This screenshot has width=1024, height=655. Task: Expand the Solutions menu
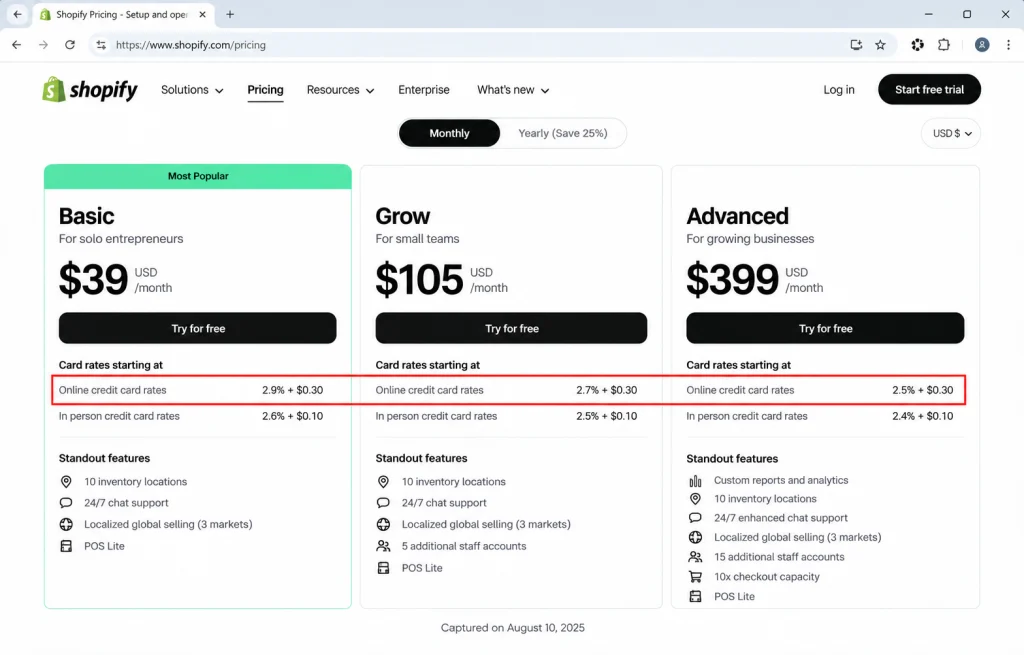click(x=192, y=90)
